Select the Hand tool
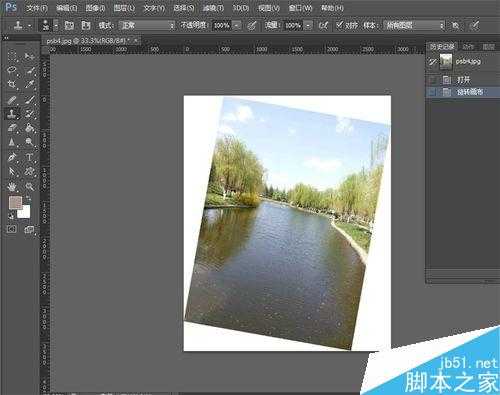 12,187
